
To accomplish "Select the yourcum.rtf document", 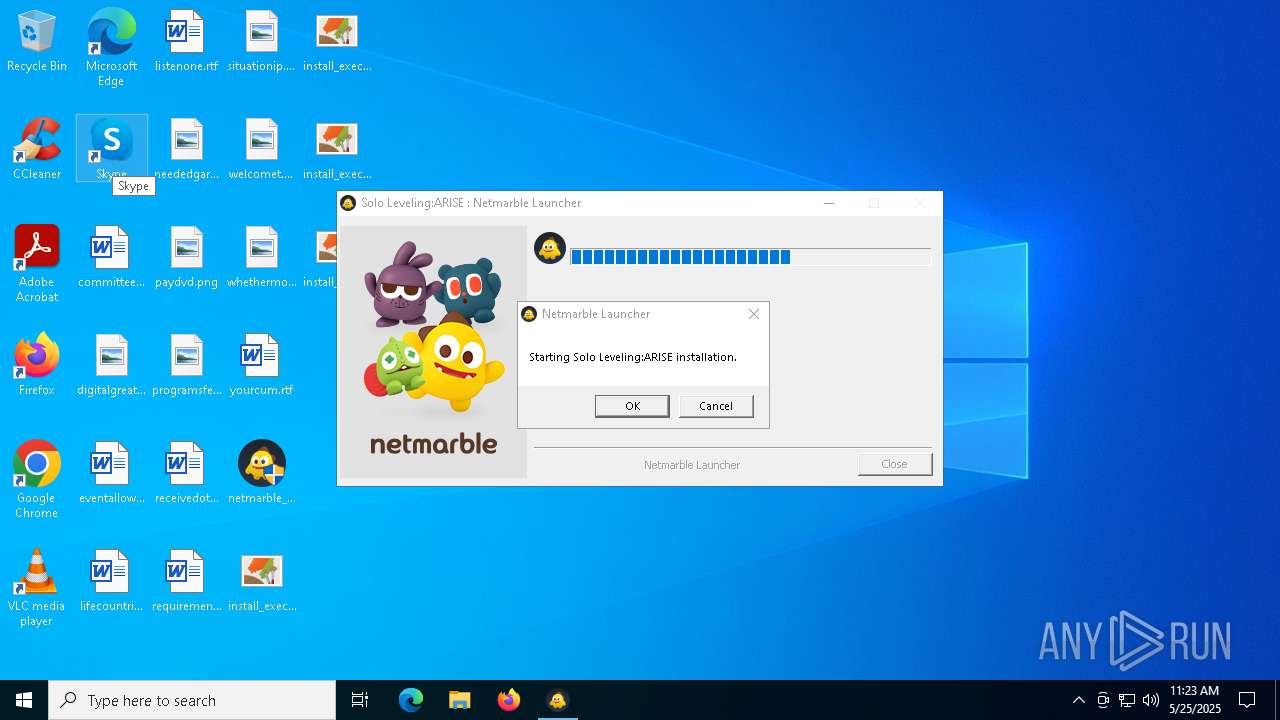I will [x=261, y=366].
